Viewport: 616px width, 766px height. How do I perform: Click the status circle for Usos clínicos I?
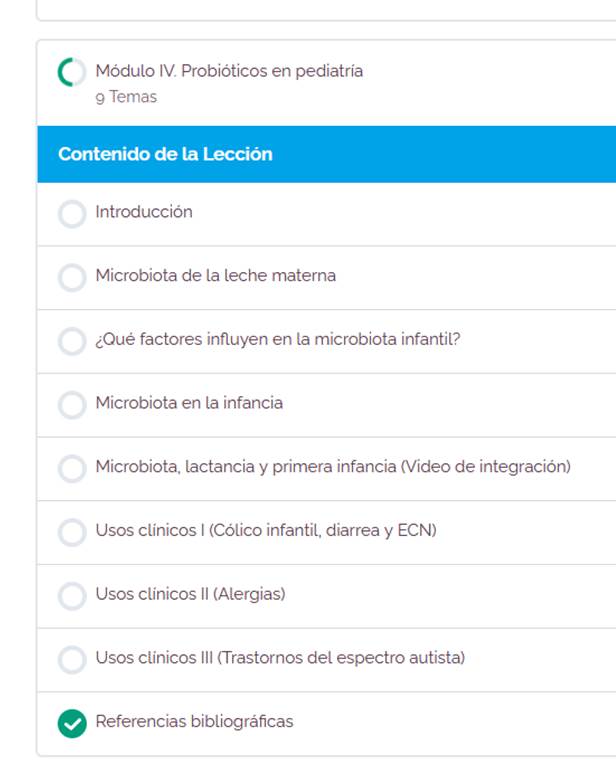[72, 532]
